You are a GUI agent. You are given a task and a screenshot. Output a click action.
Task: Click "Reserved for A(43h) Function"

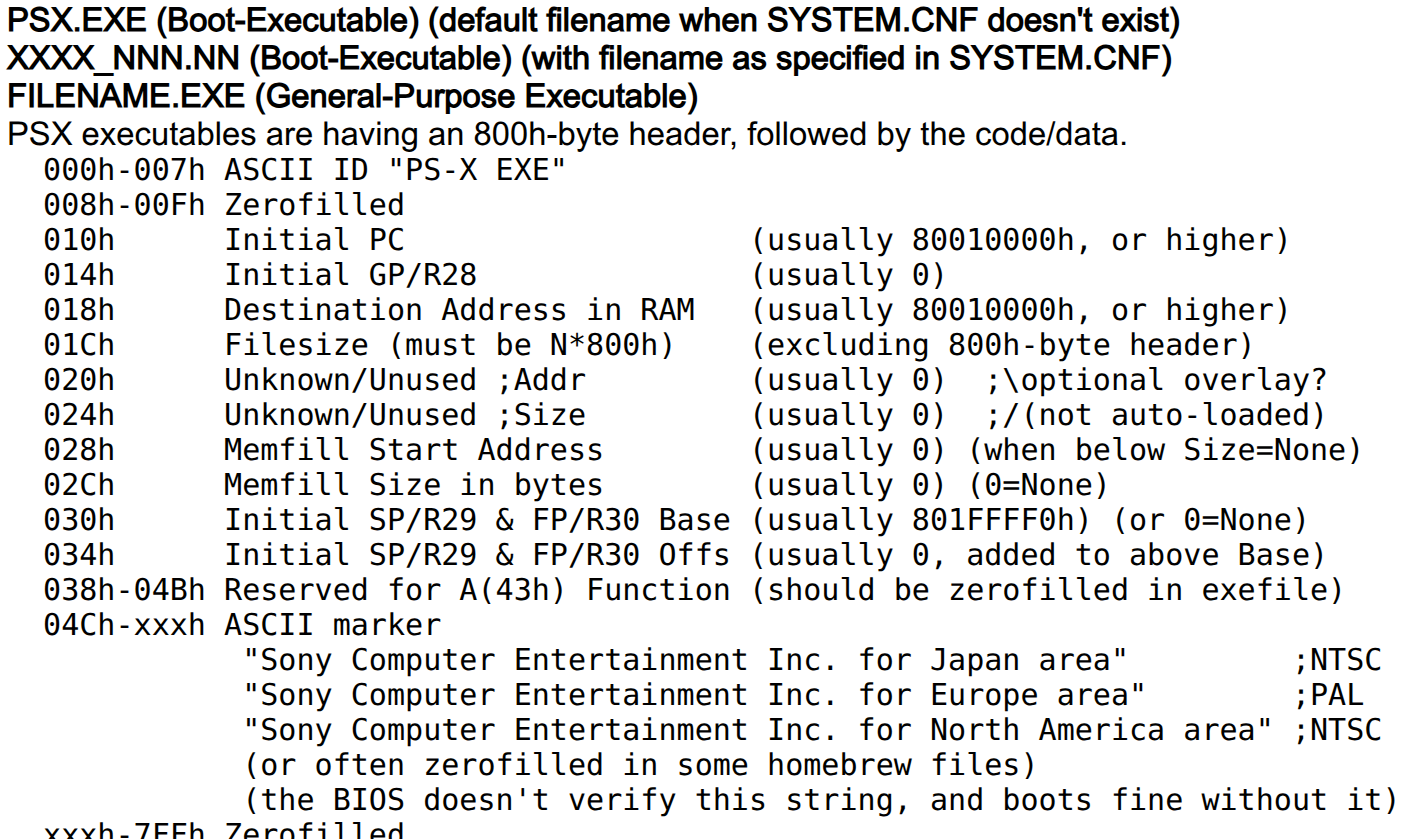click(477, 590)
